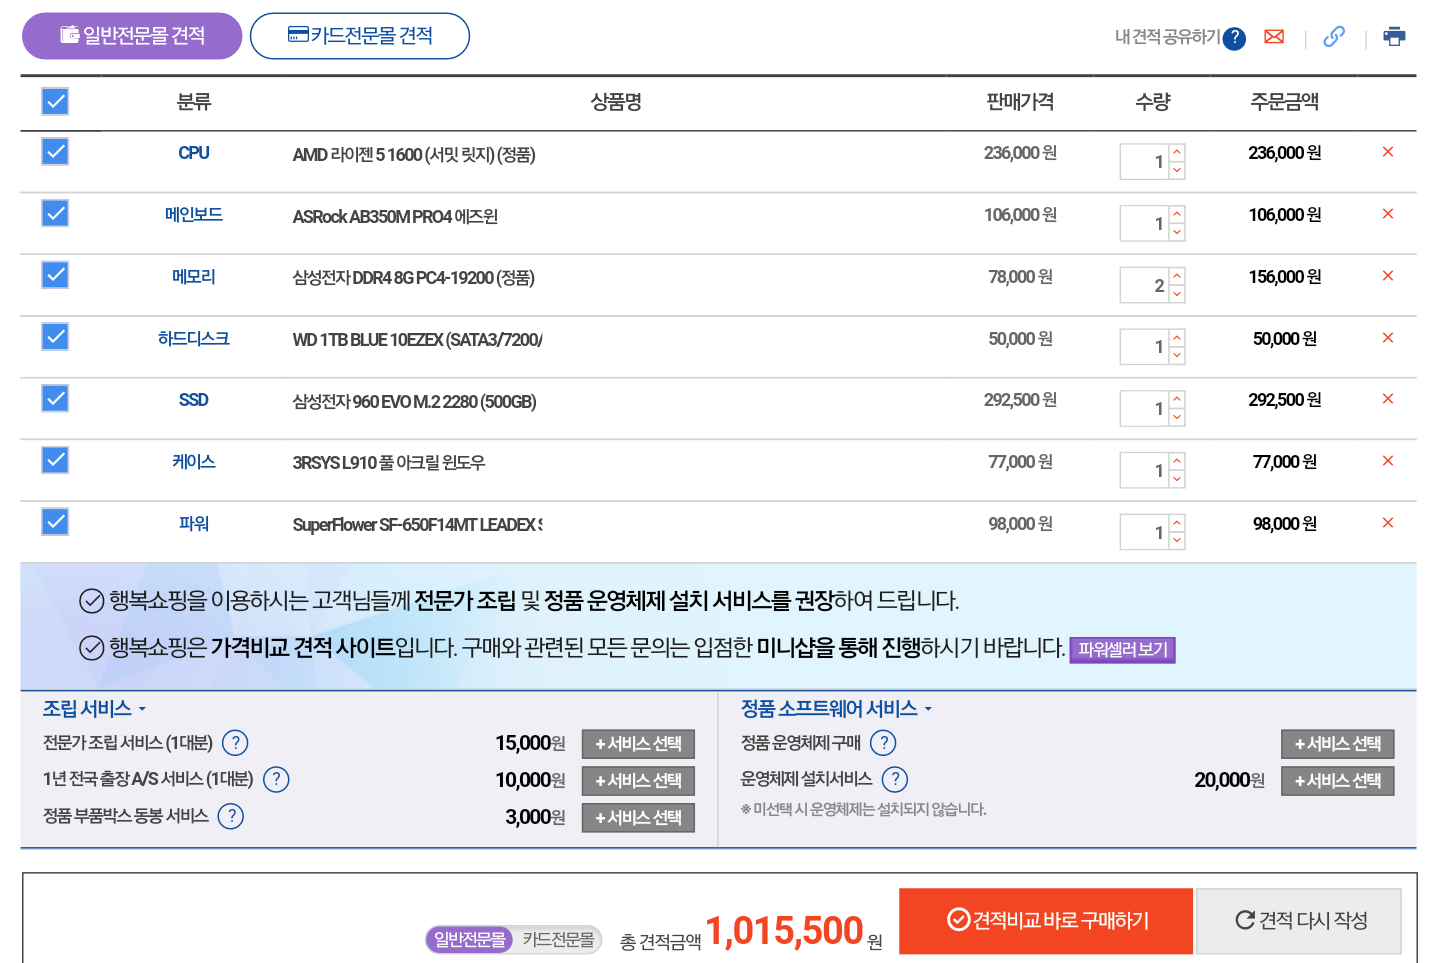Viewport: 1440px width, 963px height.
Task: Open the 메인보드 category link
Action: (x=194, y=215)
